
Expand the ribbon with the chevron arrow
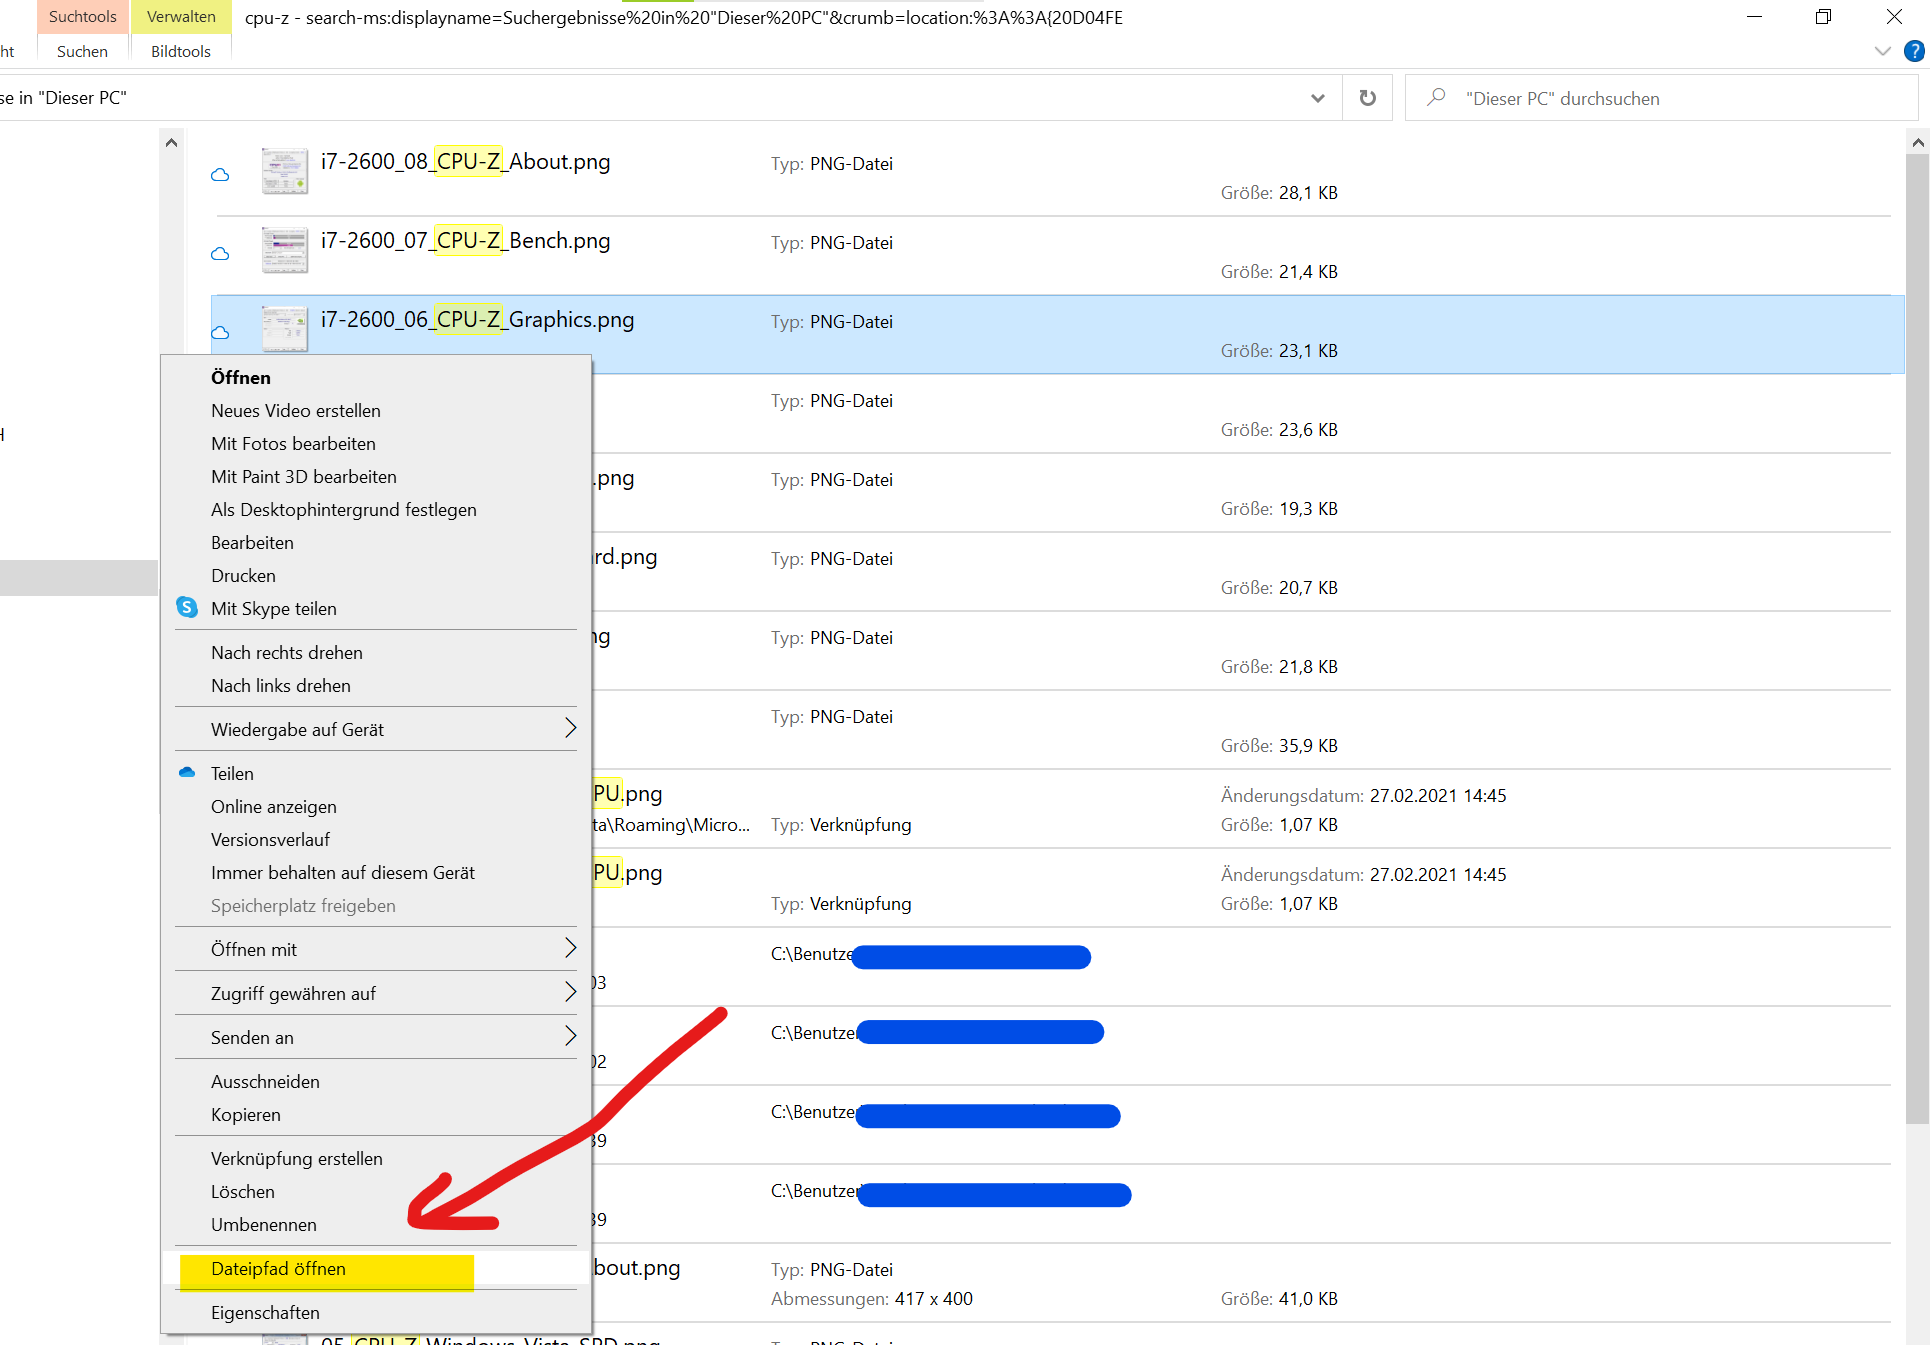tap(1882, 51)
